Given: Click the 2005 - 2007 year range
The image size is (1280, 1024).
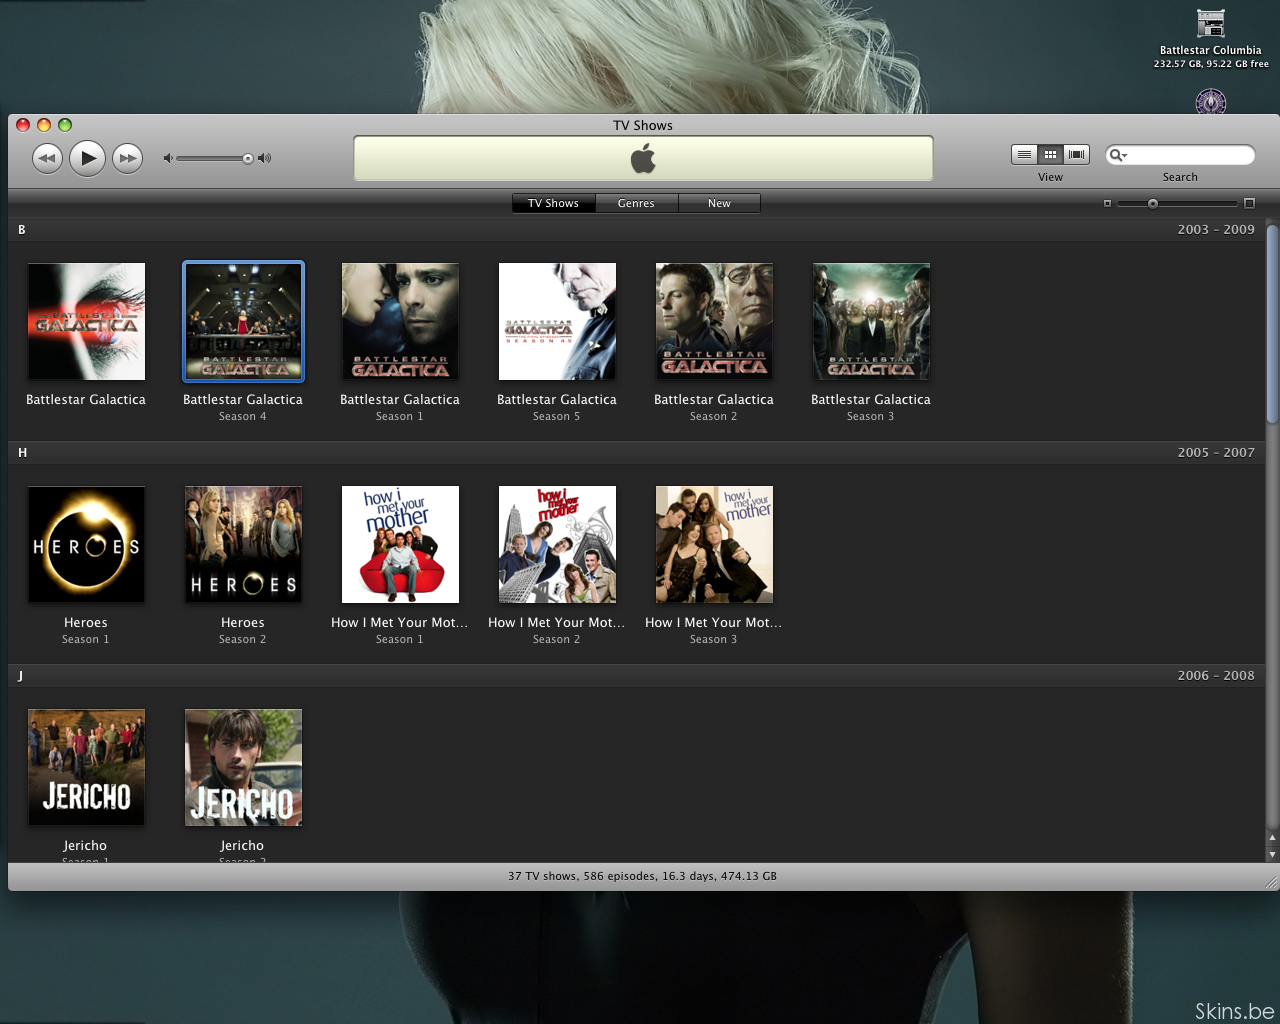Looking at the screenshot, I should (1216, 453).
